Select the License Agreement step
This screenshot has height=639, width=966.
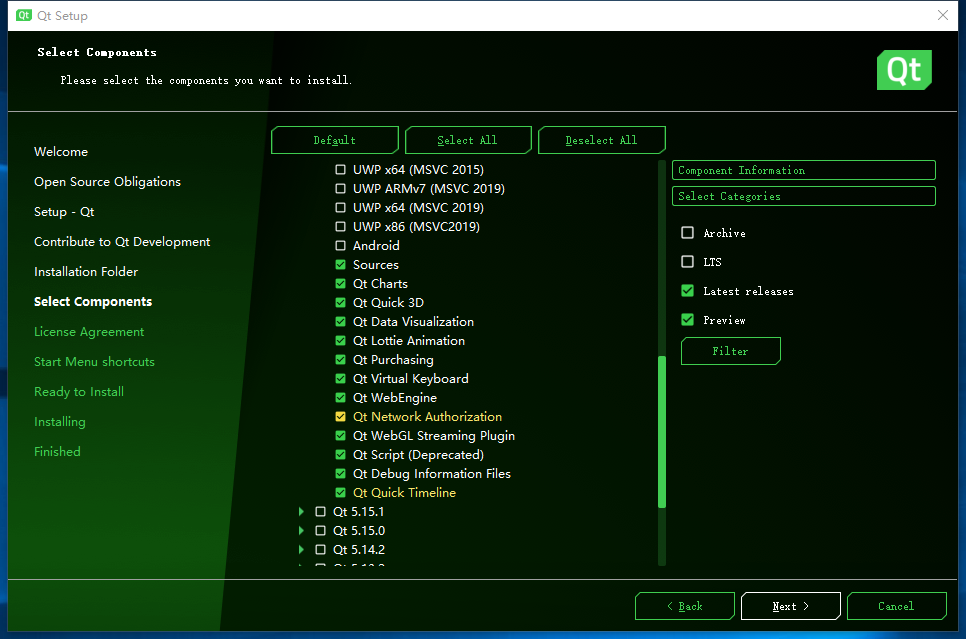(89, 332)
